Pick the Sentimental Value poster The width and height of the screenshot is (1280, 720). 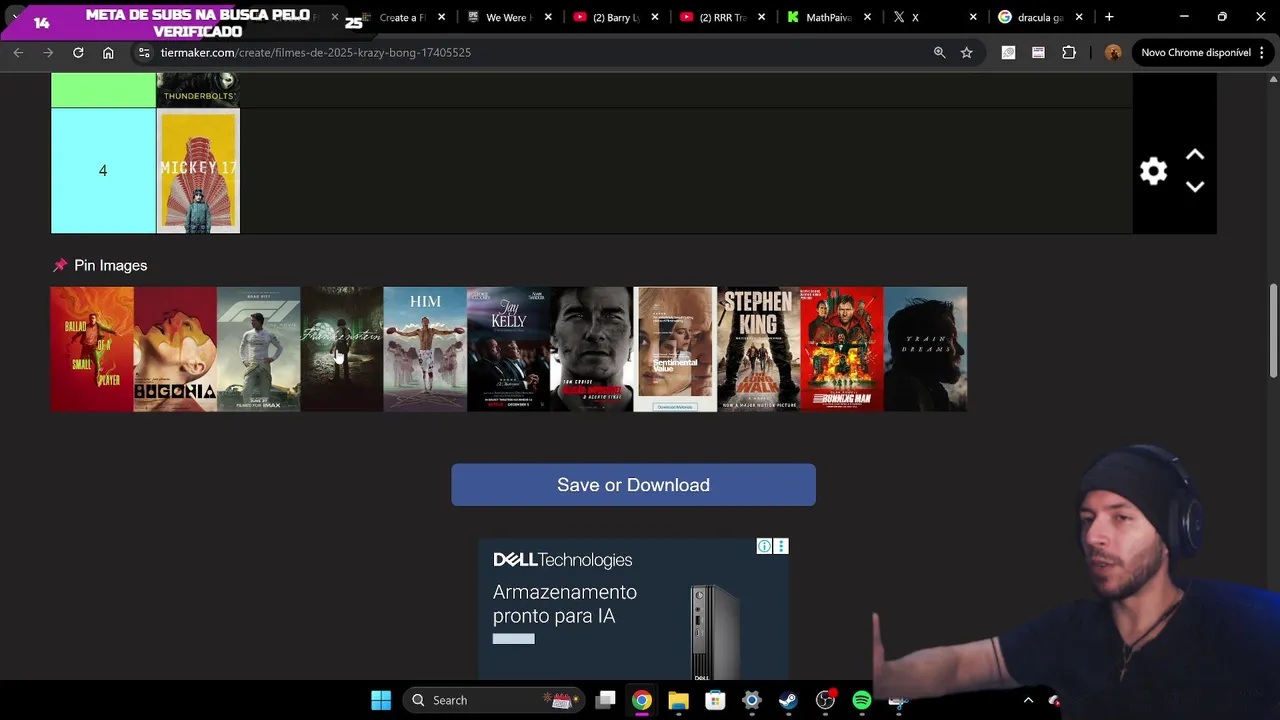coord(675,349)
